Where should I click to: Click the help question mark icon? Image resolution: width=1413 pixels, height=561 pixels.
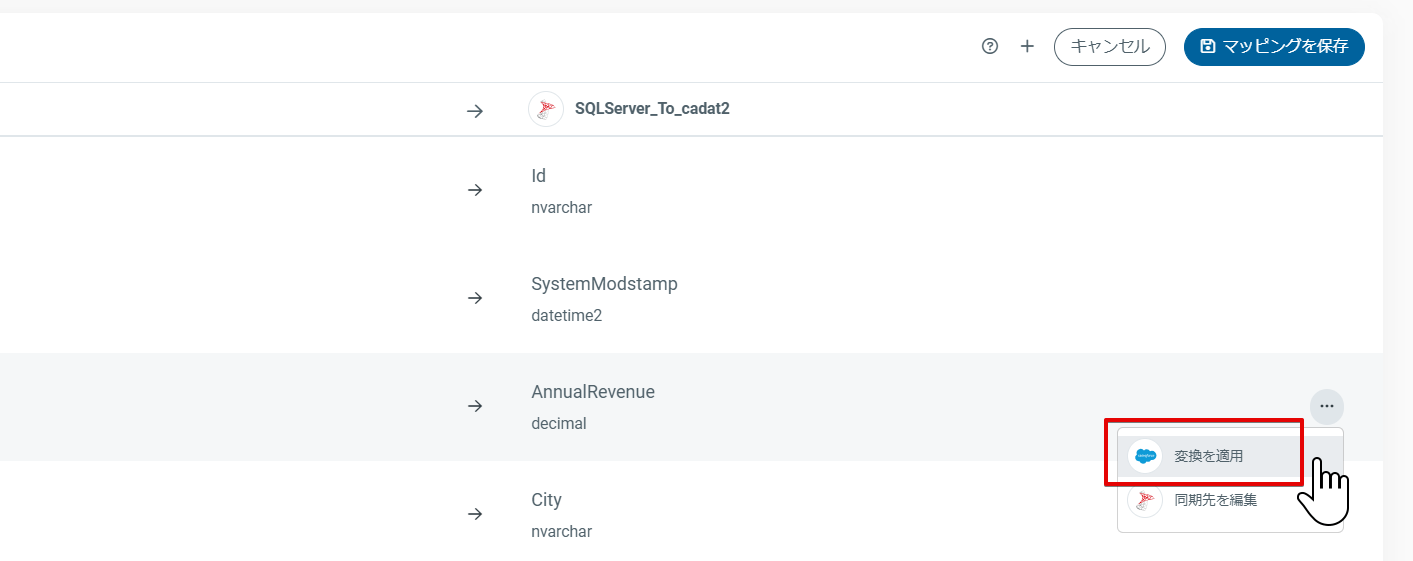[x=990, y=46]
